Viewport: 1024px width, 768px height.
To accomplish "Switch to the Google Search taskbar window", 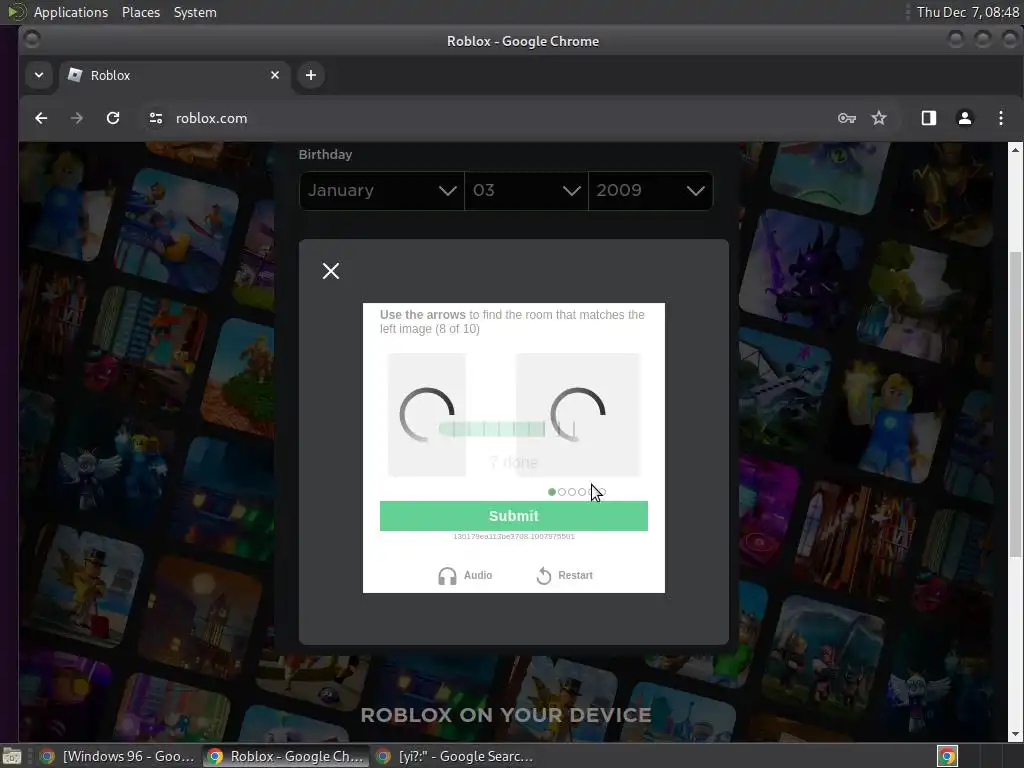I will [x=455, y=756].
